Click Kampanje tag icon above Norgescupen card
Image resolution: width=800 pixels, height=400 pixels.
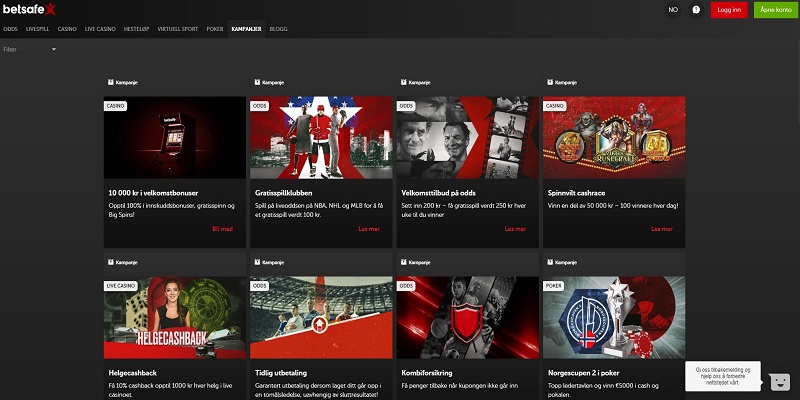click(x=550, y=262)
